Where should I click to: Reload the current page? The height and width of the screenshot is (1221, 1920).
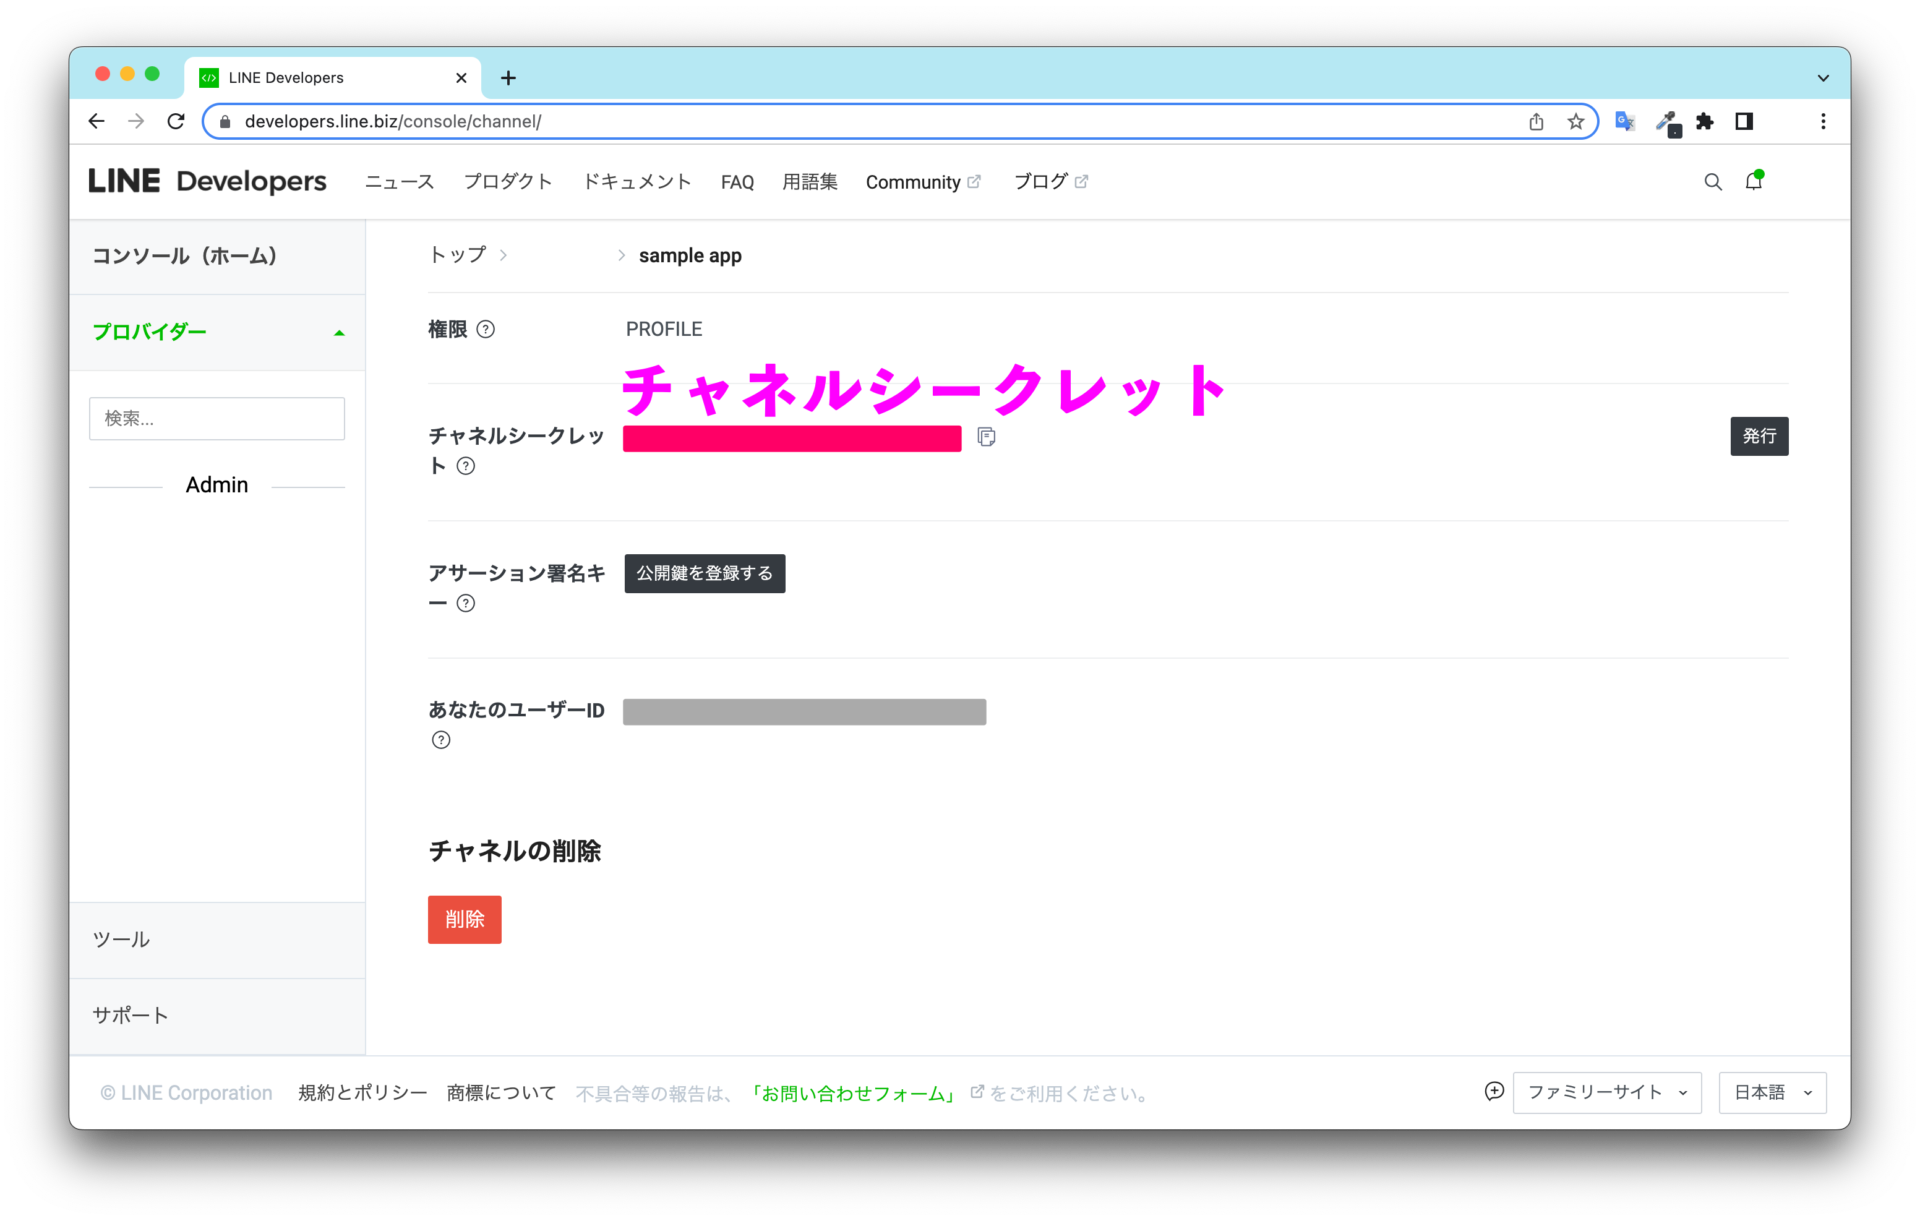[176, 120]
